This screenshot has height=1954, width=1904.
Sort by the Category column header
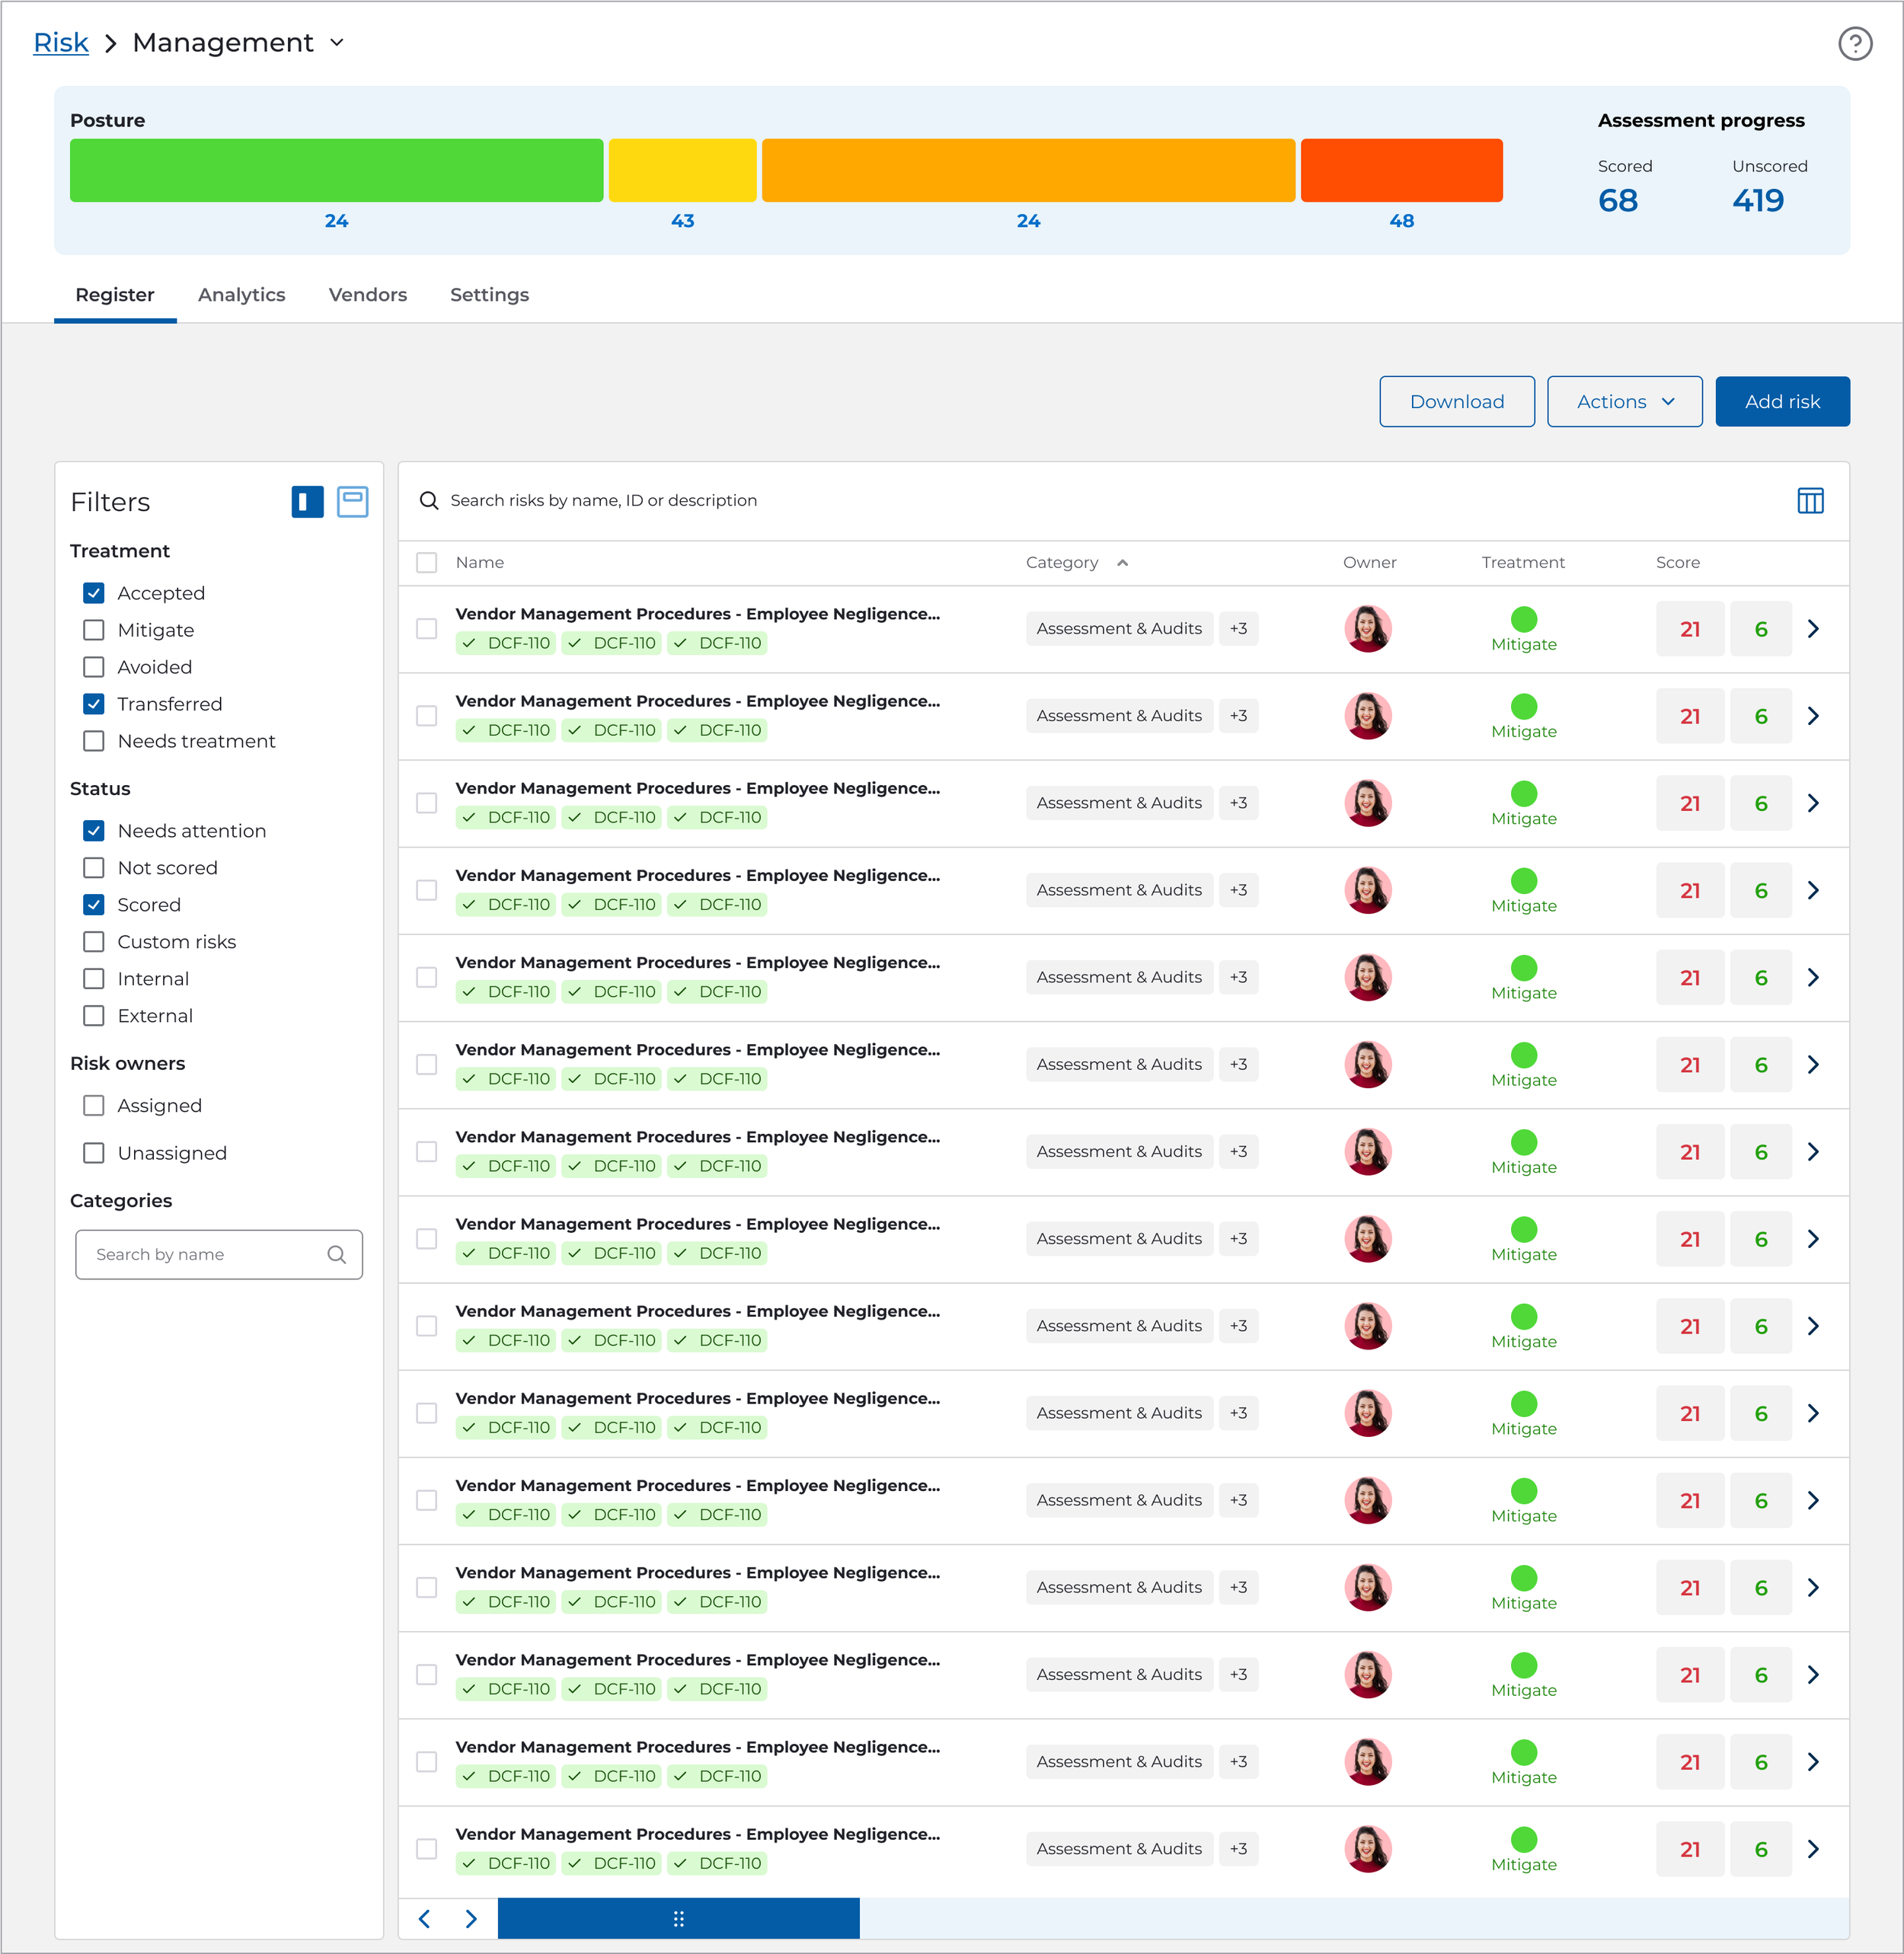click(1061, 562)
